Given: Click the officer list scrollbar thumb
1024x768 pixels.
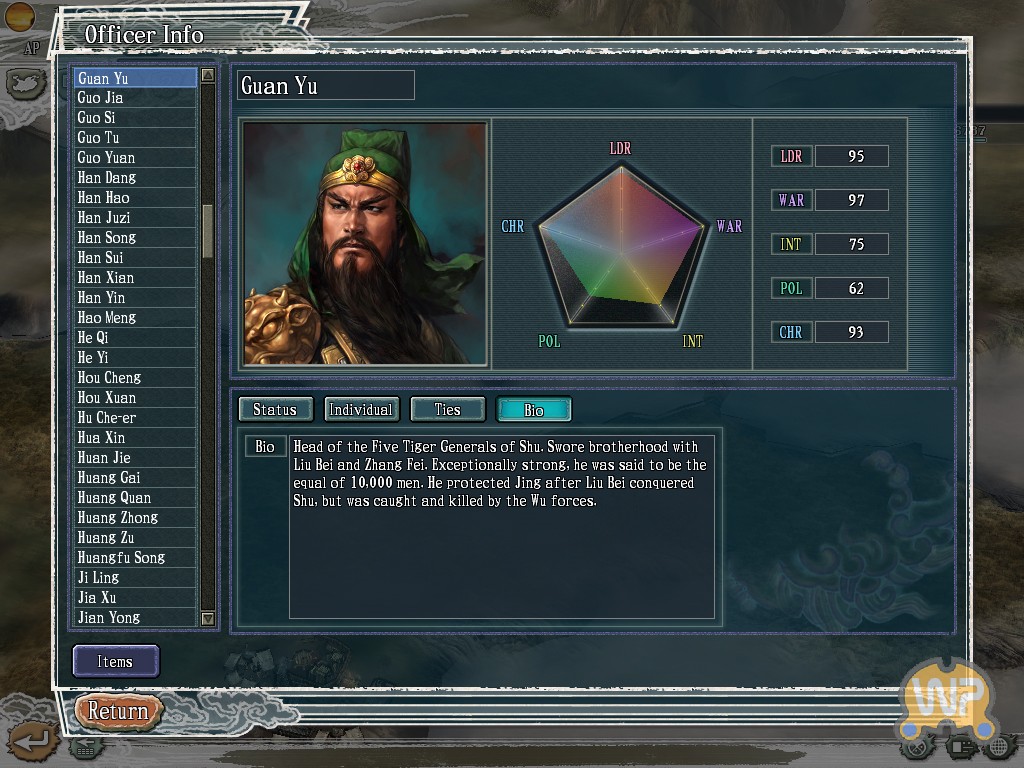Looking at the screenshot, I should (208, 231).
